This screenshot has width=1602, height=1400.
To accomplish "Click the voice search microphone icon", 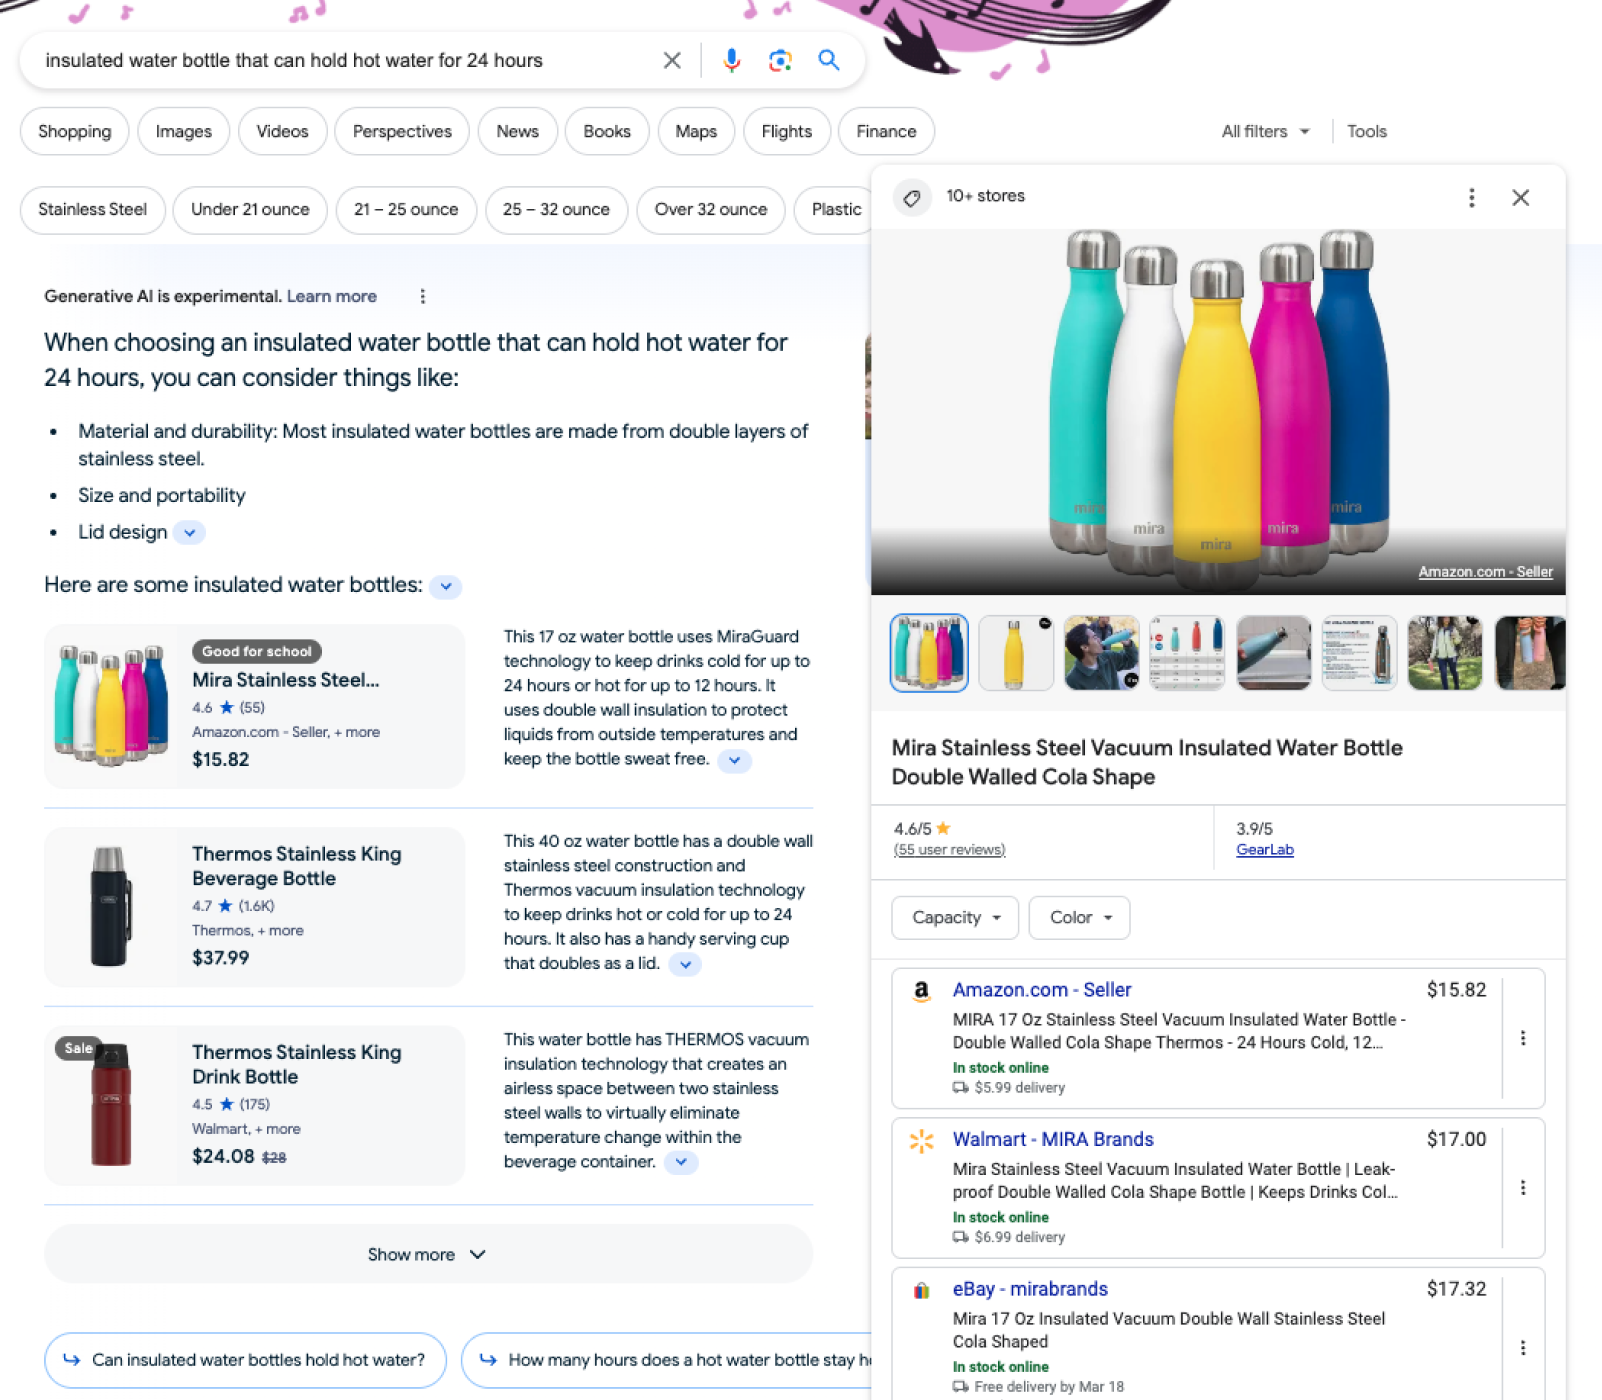I will point(732,61).
